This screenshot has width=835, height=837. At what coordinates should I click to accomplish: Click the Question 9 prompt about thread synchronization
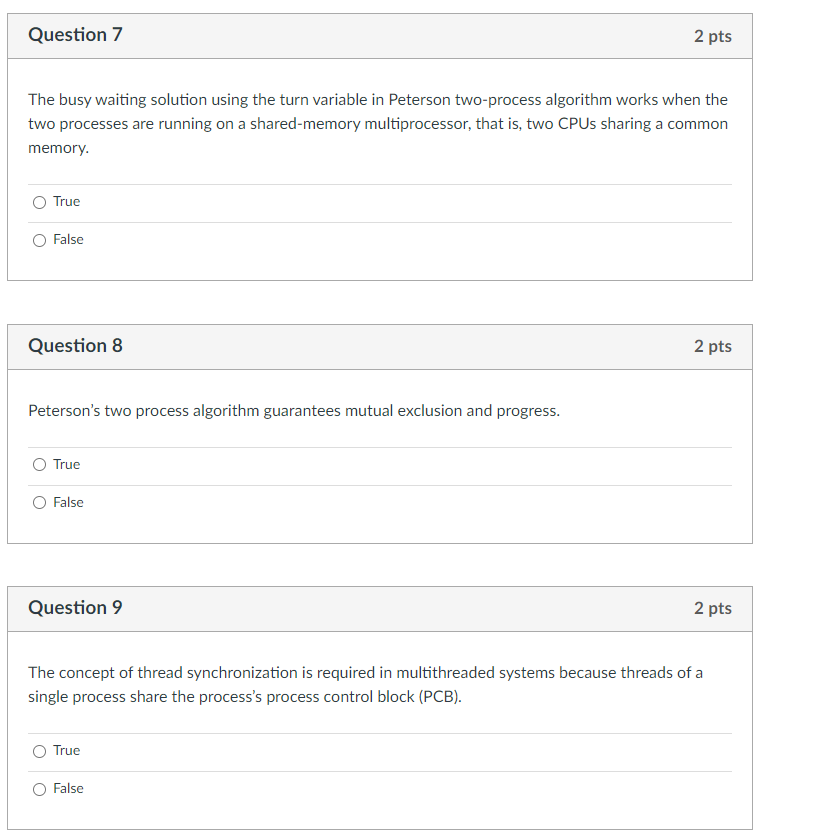point(365,684)
